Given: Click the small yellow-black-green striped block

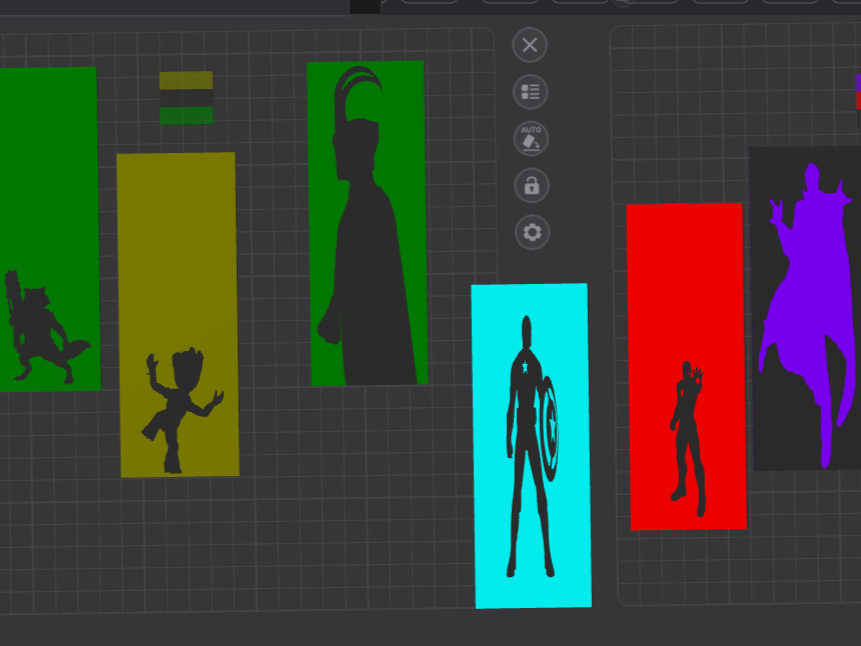Looking at the screenshot, I should pos(186,98).
